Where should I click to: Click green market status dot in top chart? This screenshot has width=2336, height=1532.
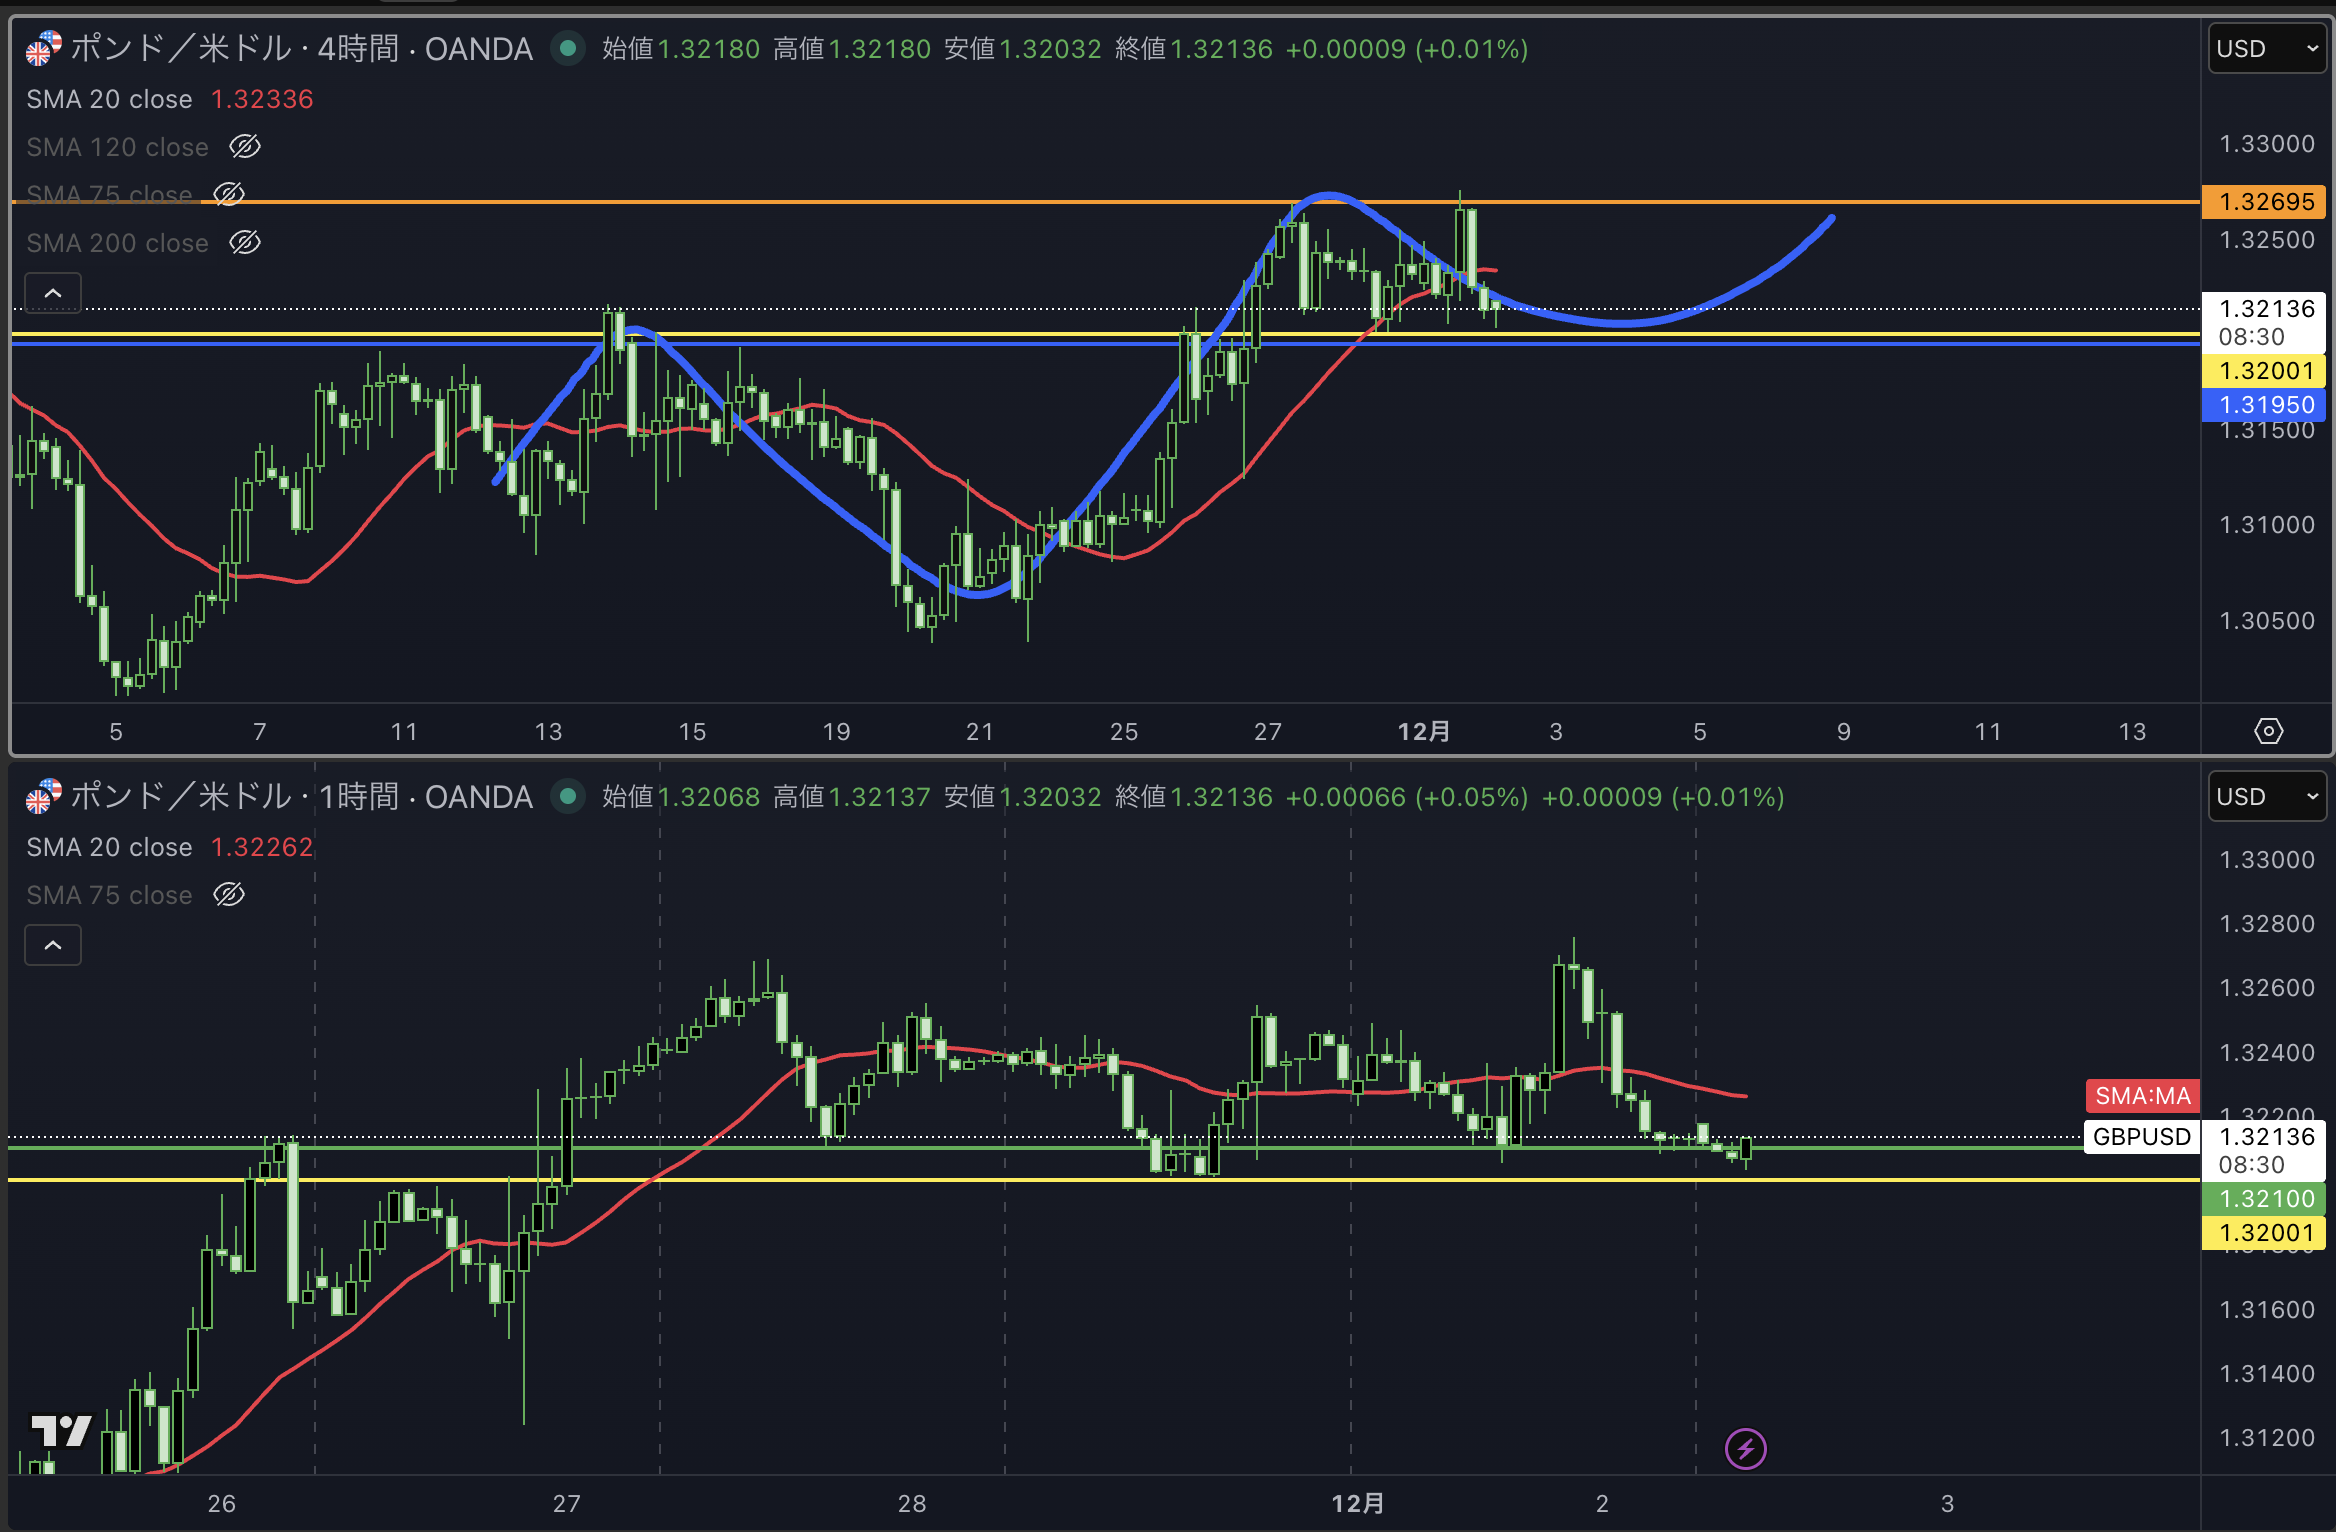(568, 48)
